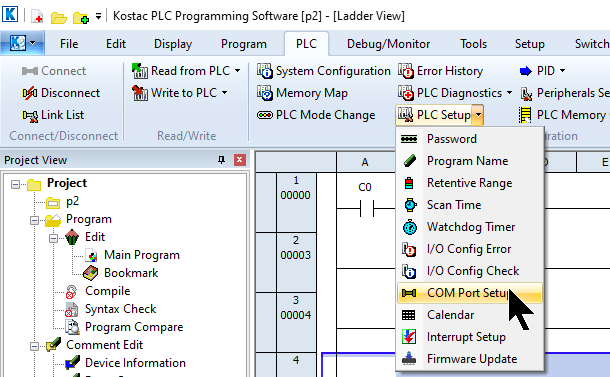The height and width of the screenshot is (377, 610).
Task: Click the PID button
Action: point(537,71)
